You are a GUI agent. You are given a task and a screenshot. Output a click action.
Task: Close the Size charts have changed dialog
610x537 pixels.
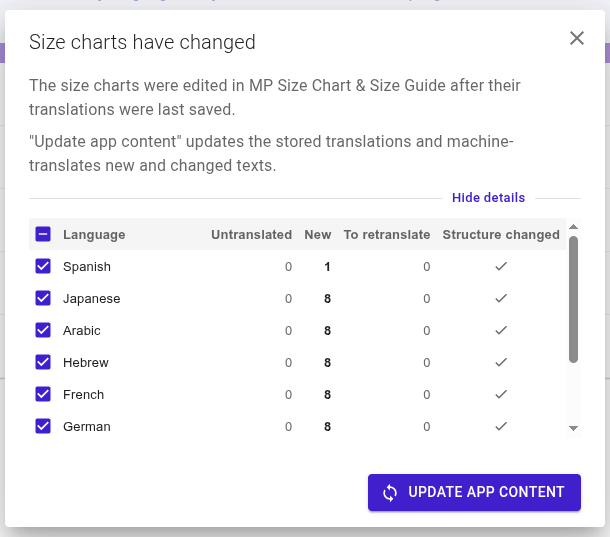(577, 38)
